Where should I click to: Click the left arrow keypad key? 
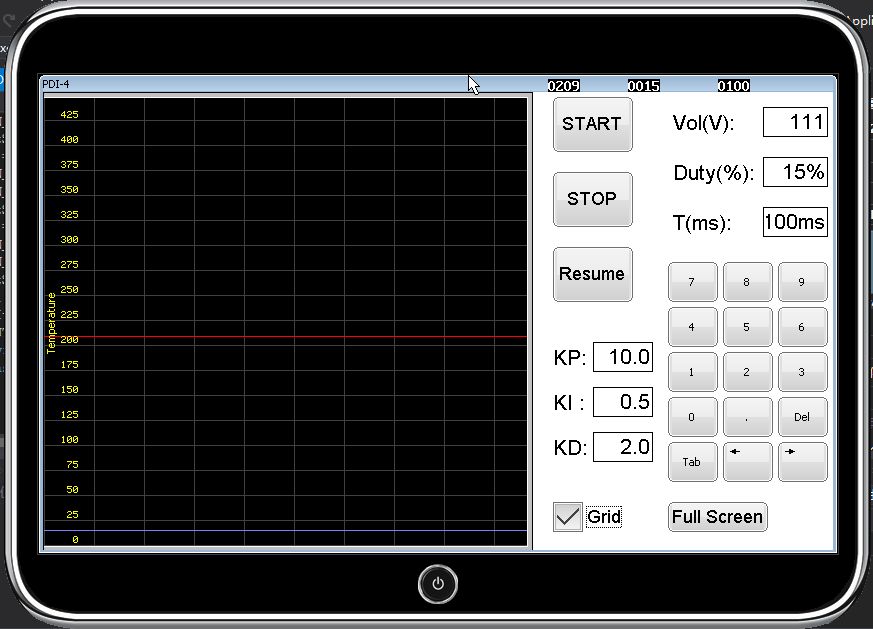pyautogui.click(x=747, y=462)
